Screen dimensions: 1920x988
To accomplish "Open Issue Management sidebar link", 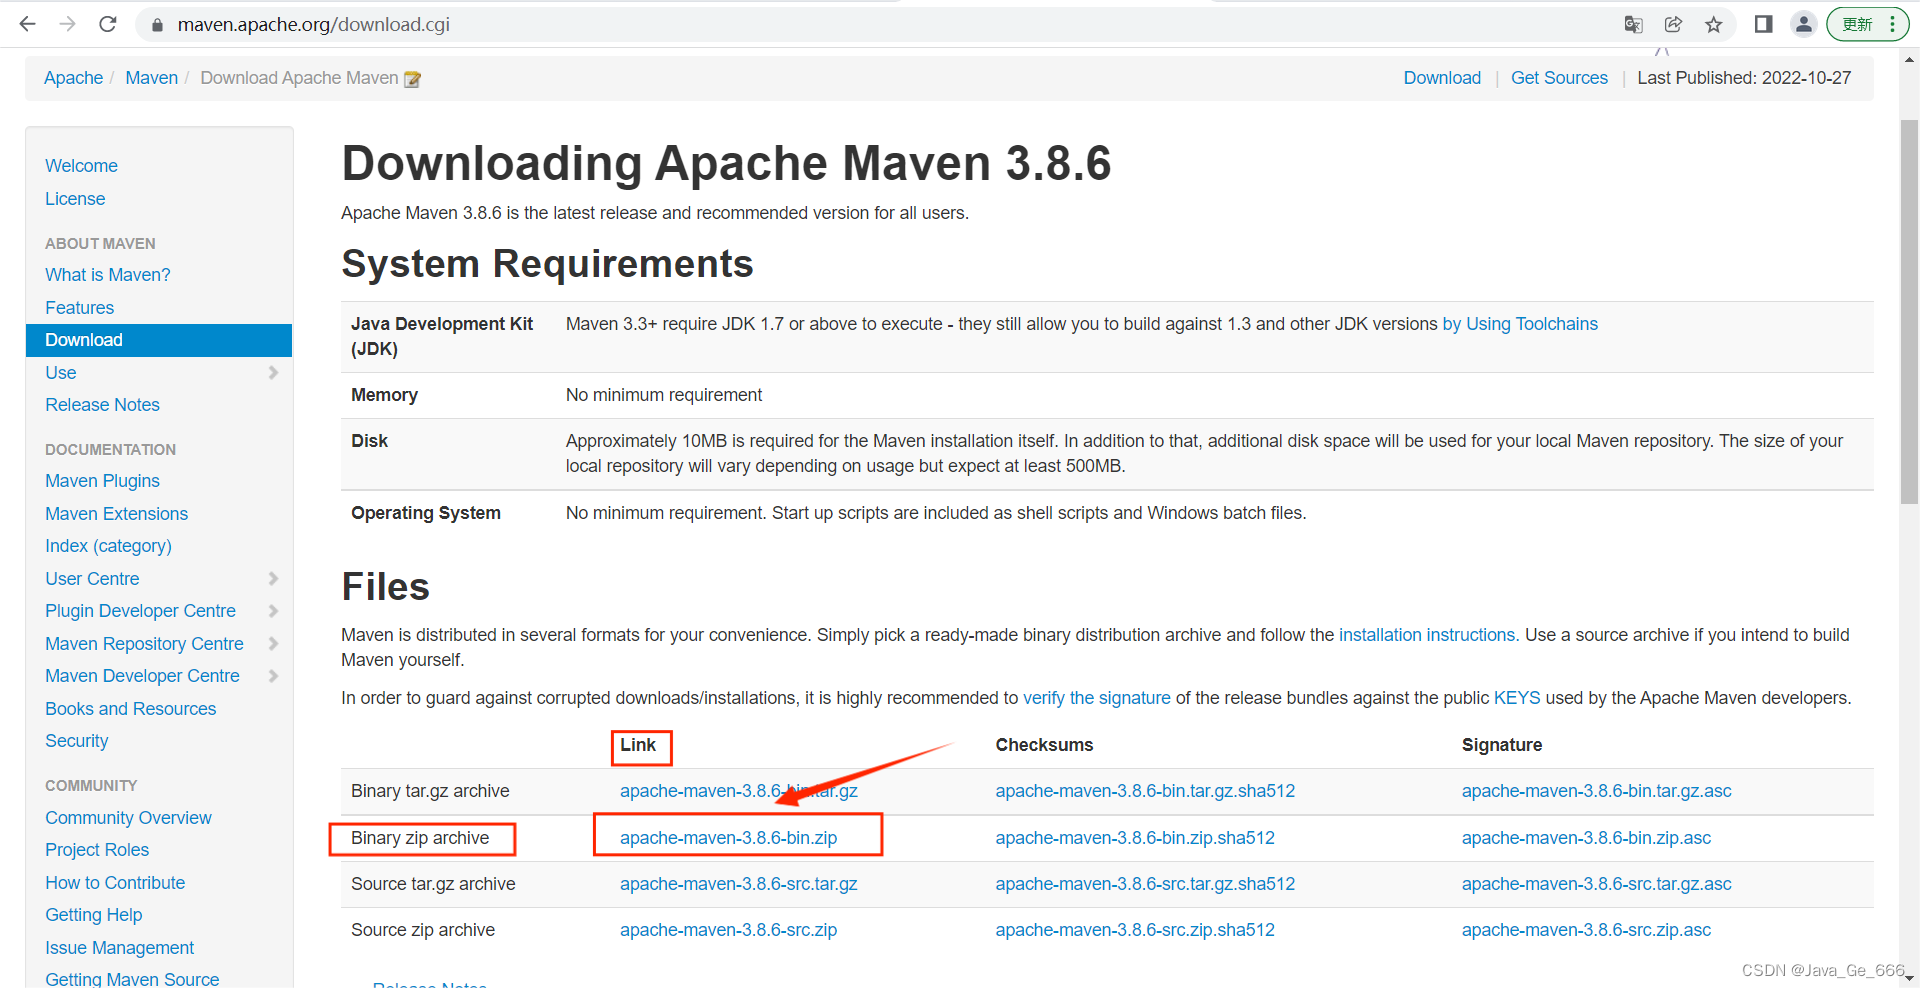I will point(119,948).
